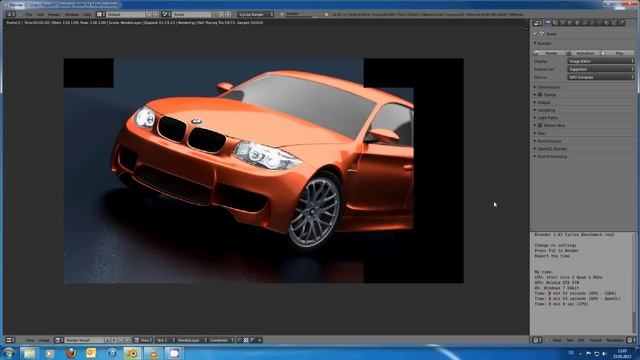Expand the Sampling panel
Image resolution: width=640 pixels, height=360 pixels.
click(x=545, y=110)
